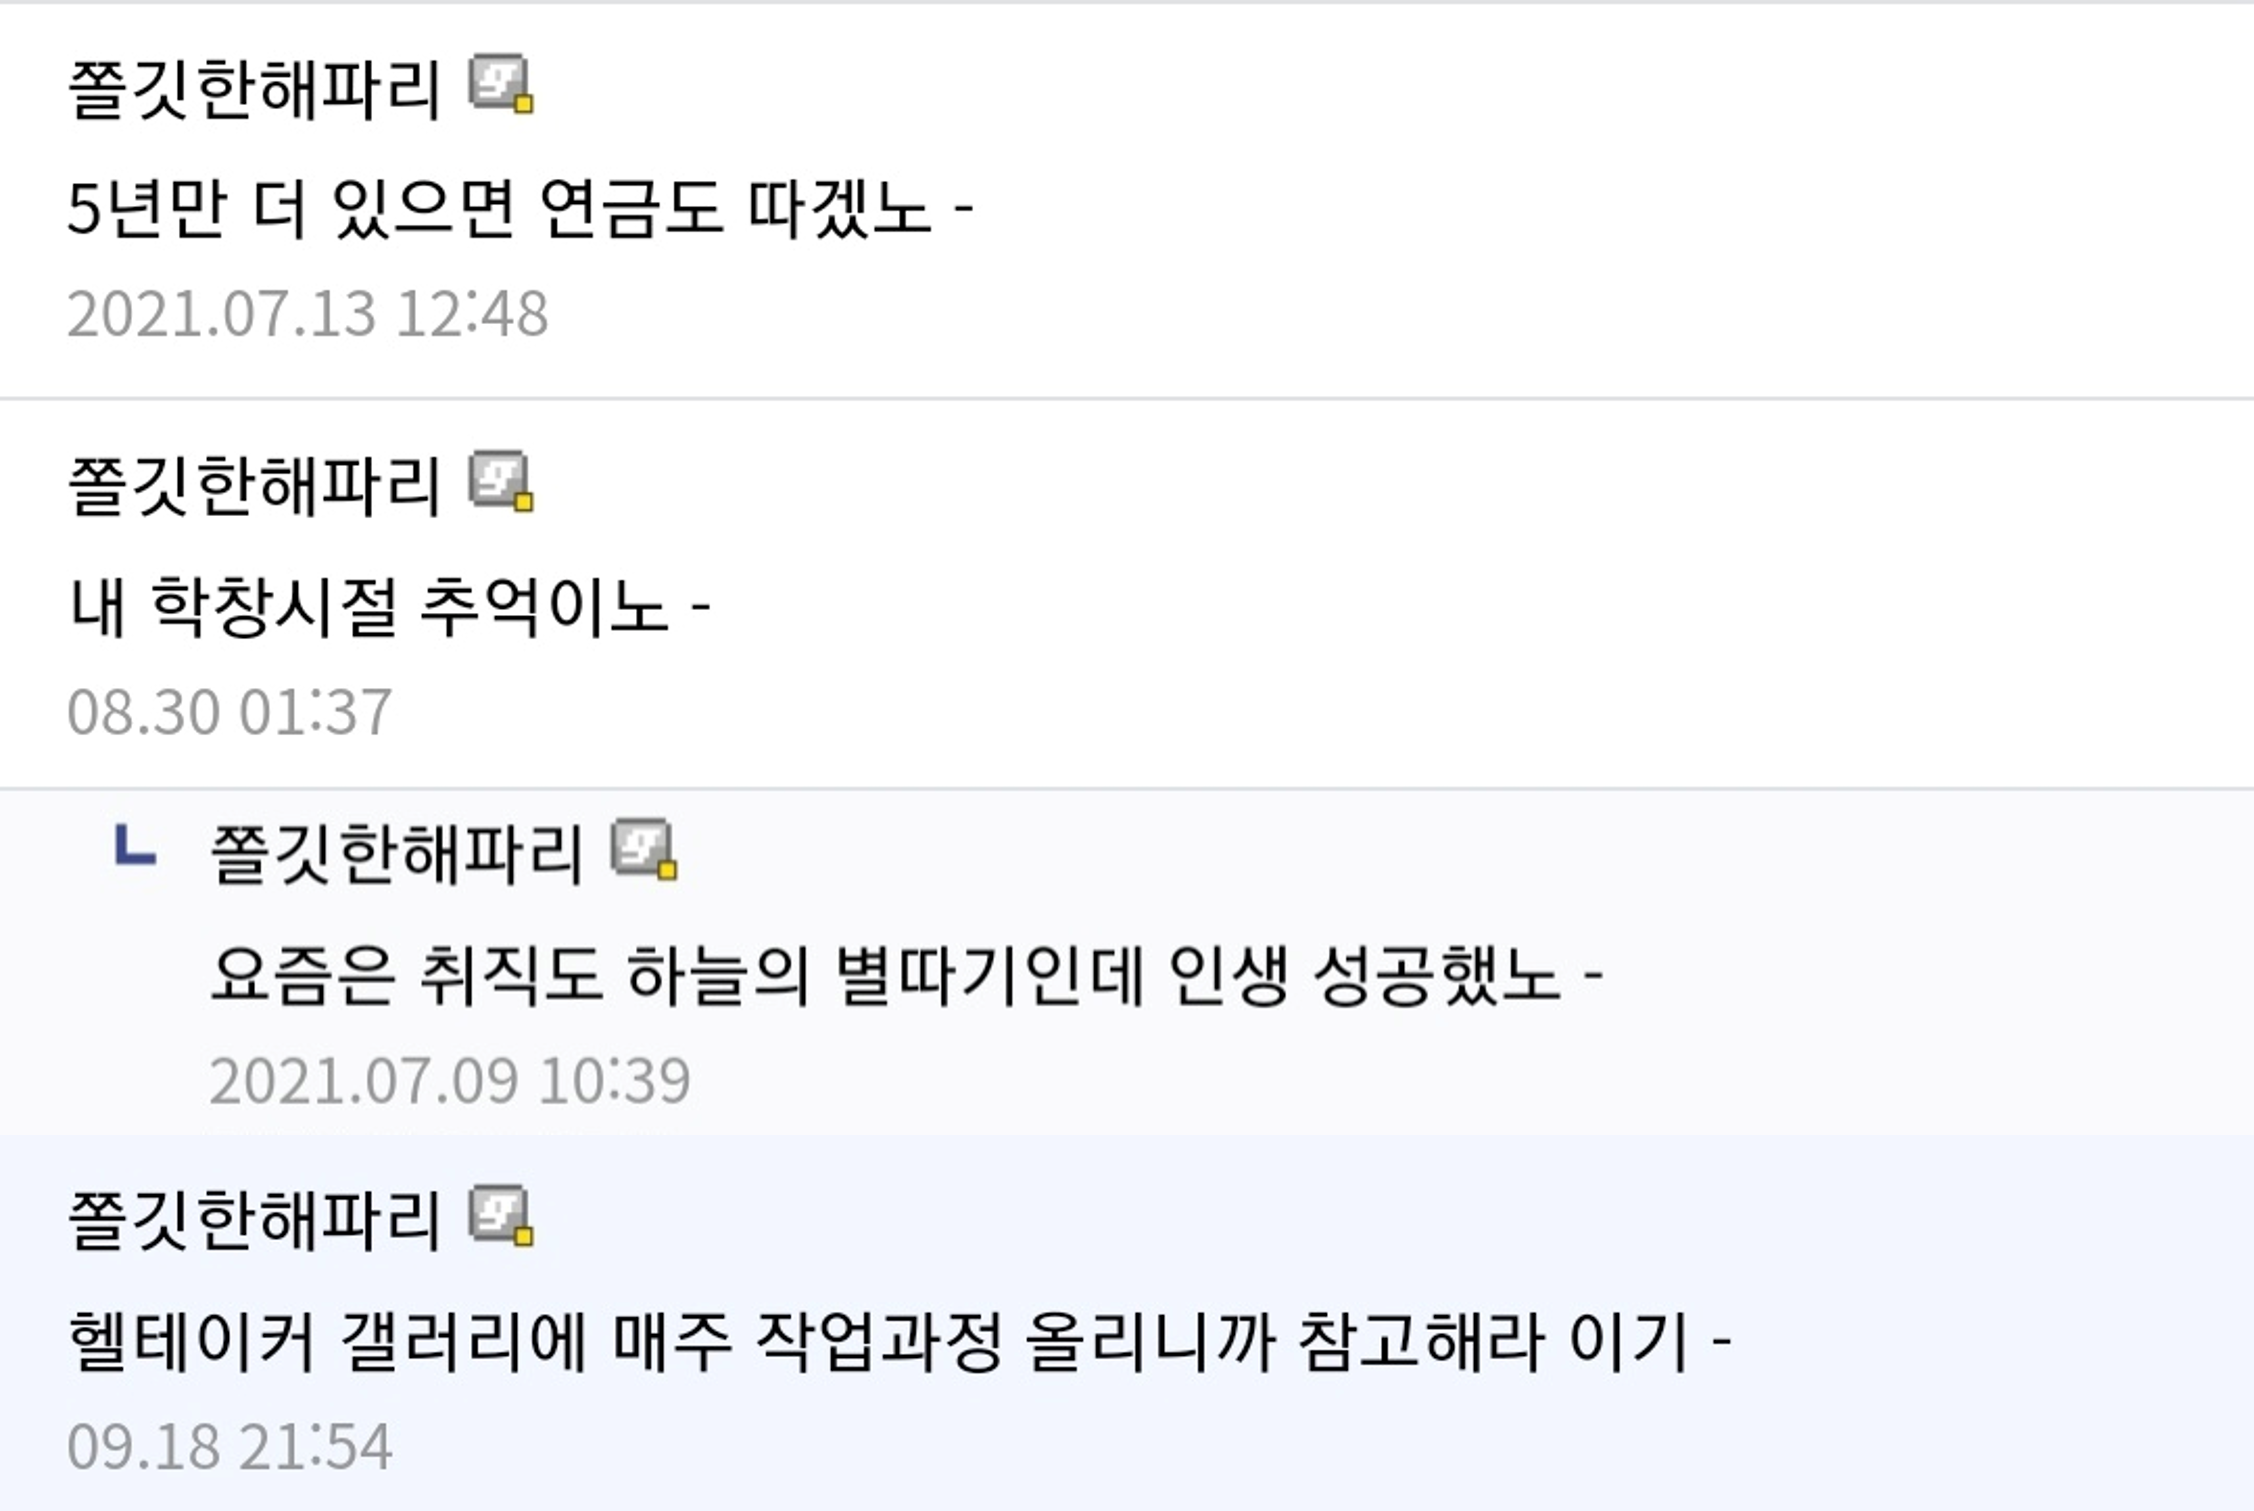2254x1511 pixels.
Task: Open 쫄깃한해파리 profile on the 2021.07.13 comment
Action: 254,89
